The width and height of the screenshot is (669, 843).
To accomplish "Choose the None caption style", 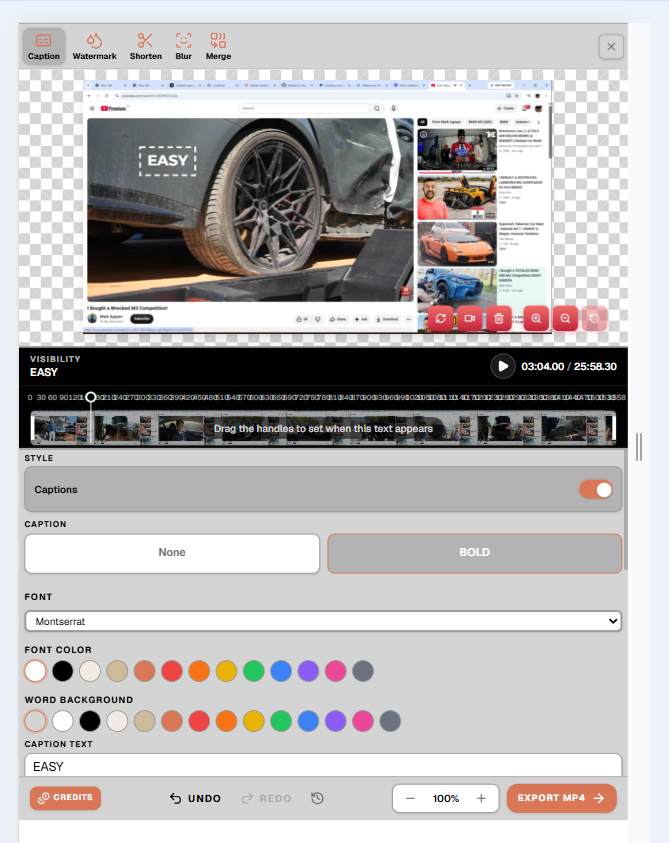I will (x=172, y=553).
